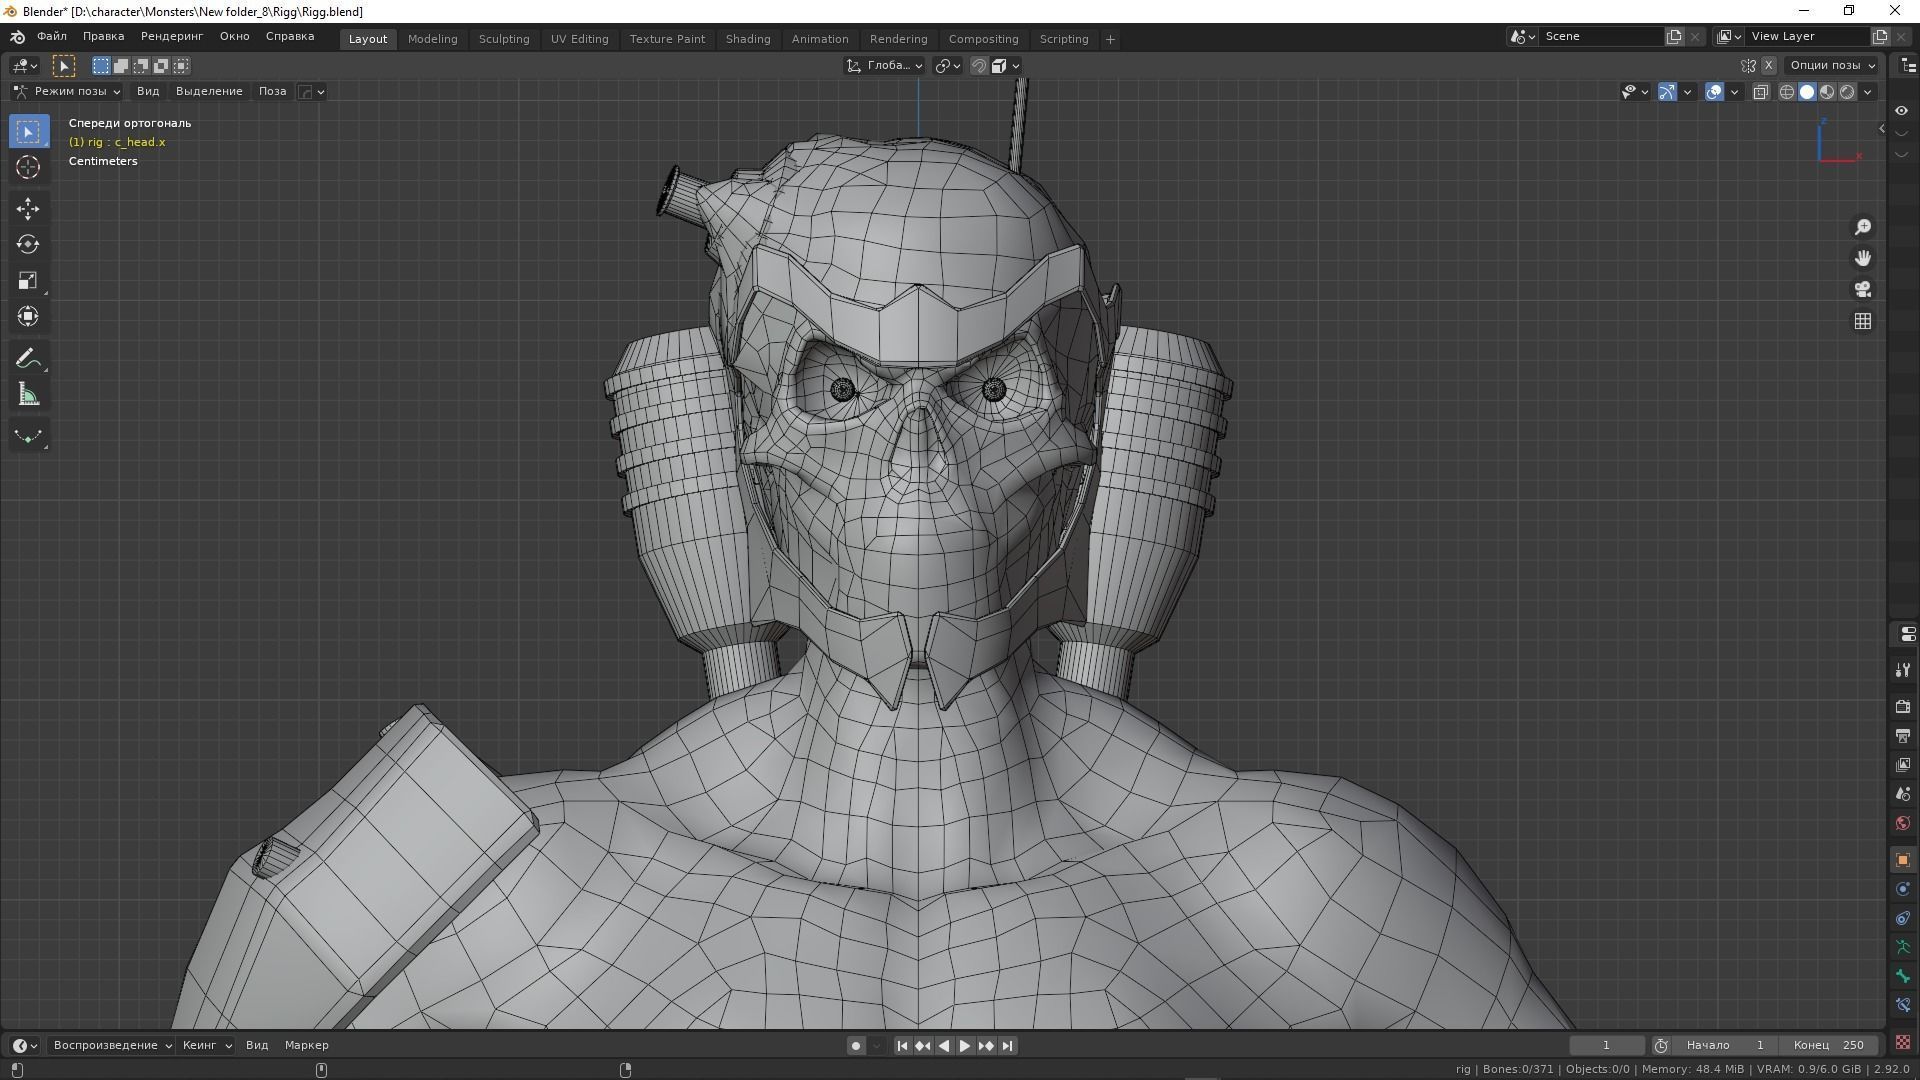
Task: Select the Move tool in the toolbar
Action: pos(28,208)
